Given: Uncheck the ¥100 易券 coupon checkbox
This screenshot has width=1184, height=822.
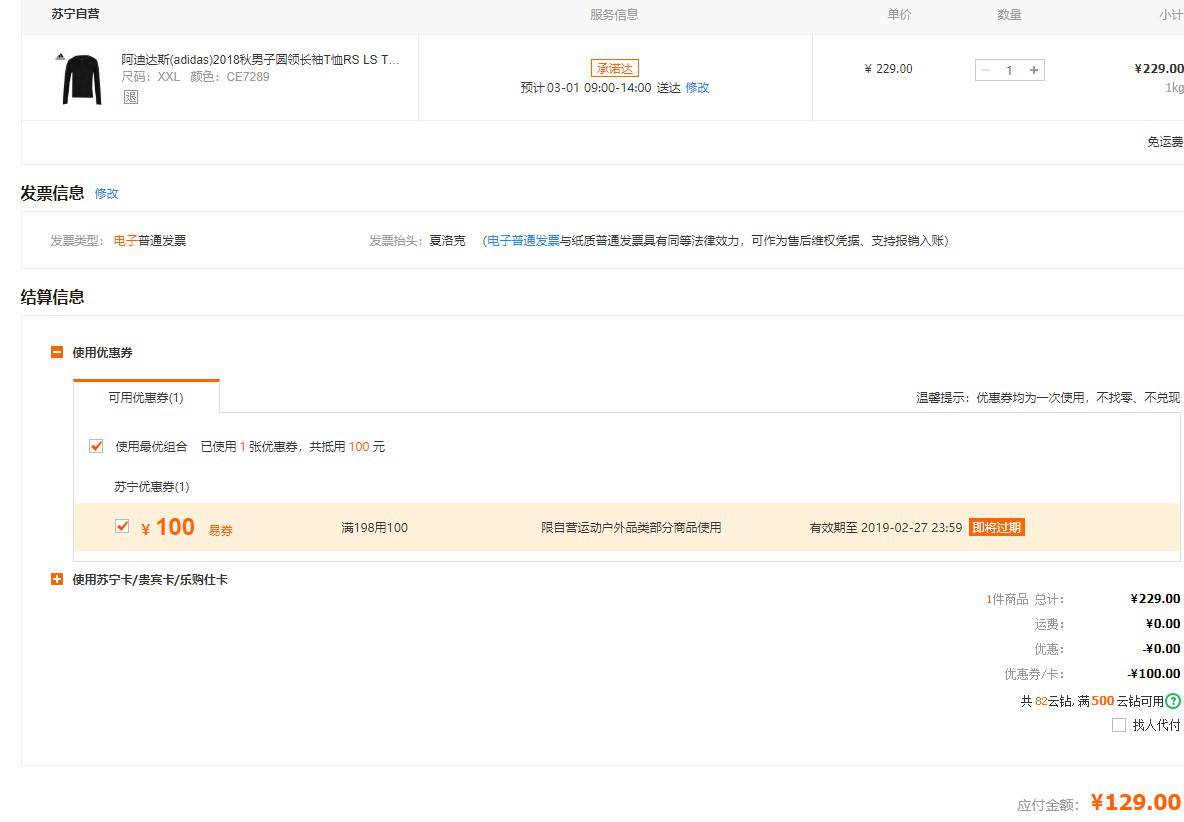Looking at the screenshot, I should click(122, 526).
